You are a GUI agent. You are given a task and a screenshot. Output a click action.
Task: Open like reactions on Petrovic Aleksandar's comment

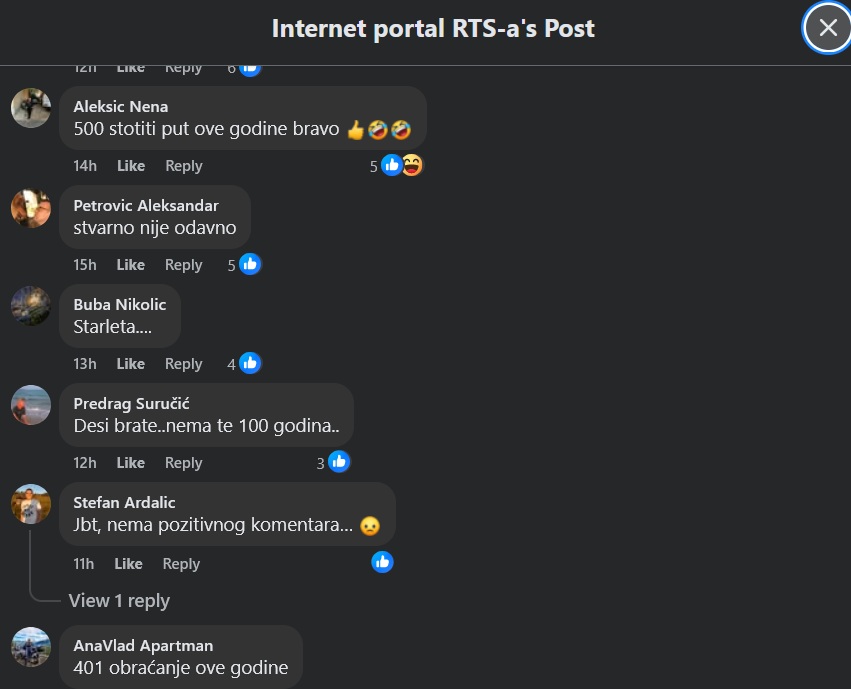(x=250, y=264)
